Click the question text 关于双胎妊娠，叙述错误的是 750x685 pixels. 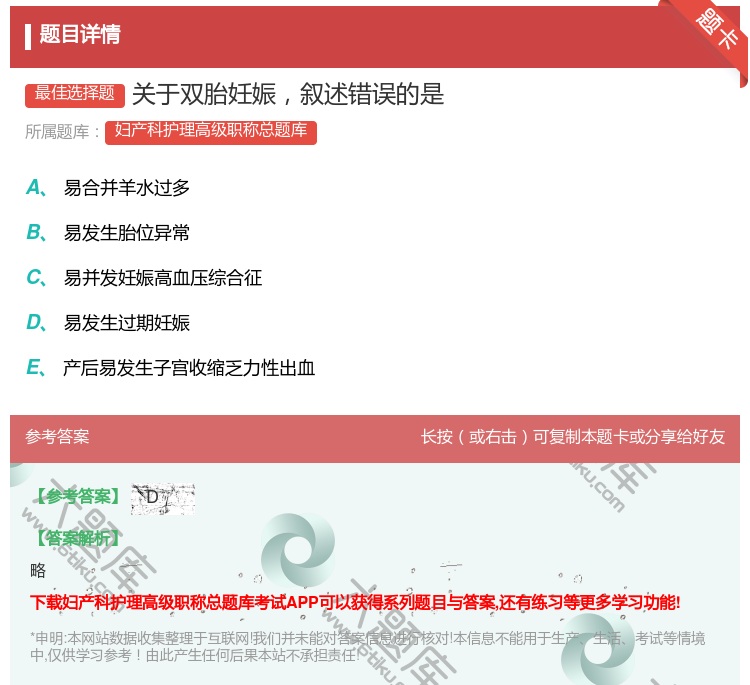point(288,94)
